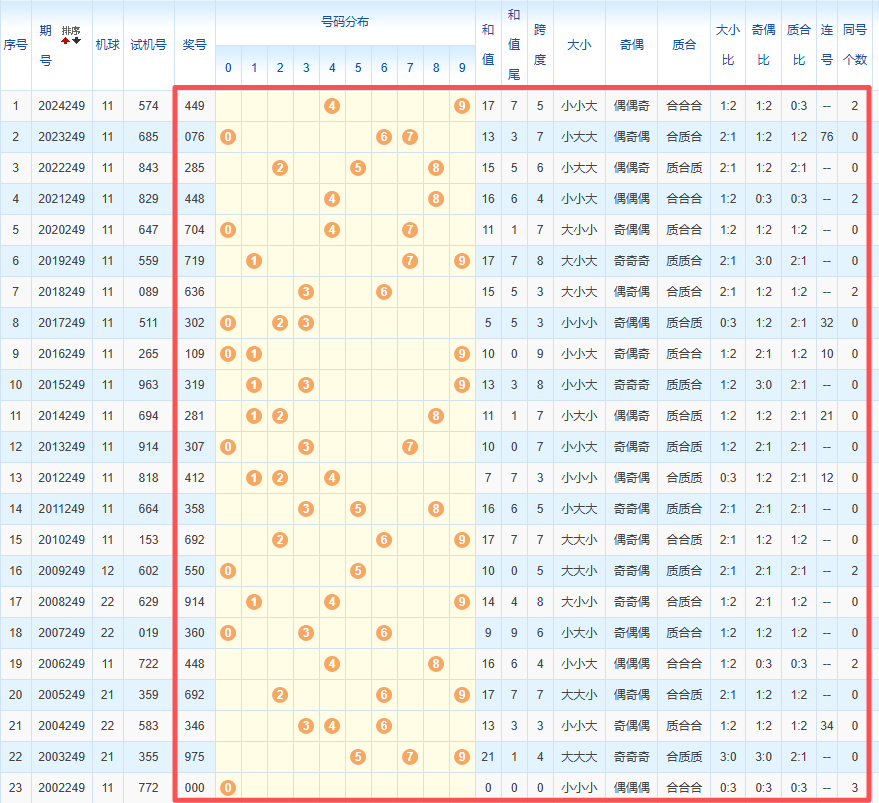
Task: Click orange 0 circle in row 2002249
Action: (228, 788)
